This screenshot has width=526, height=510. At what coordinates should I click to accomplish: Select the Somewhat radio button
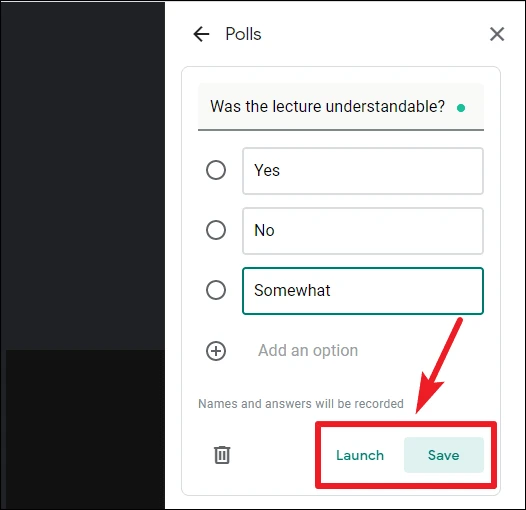point(216,290)
